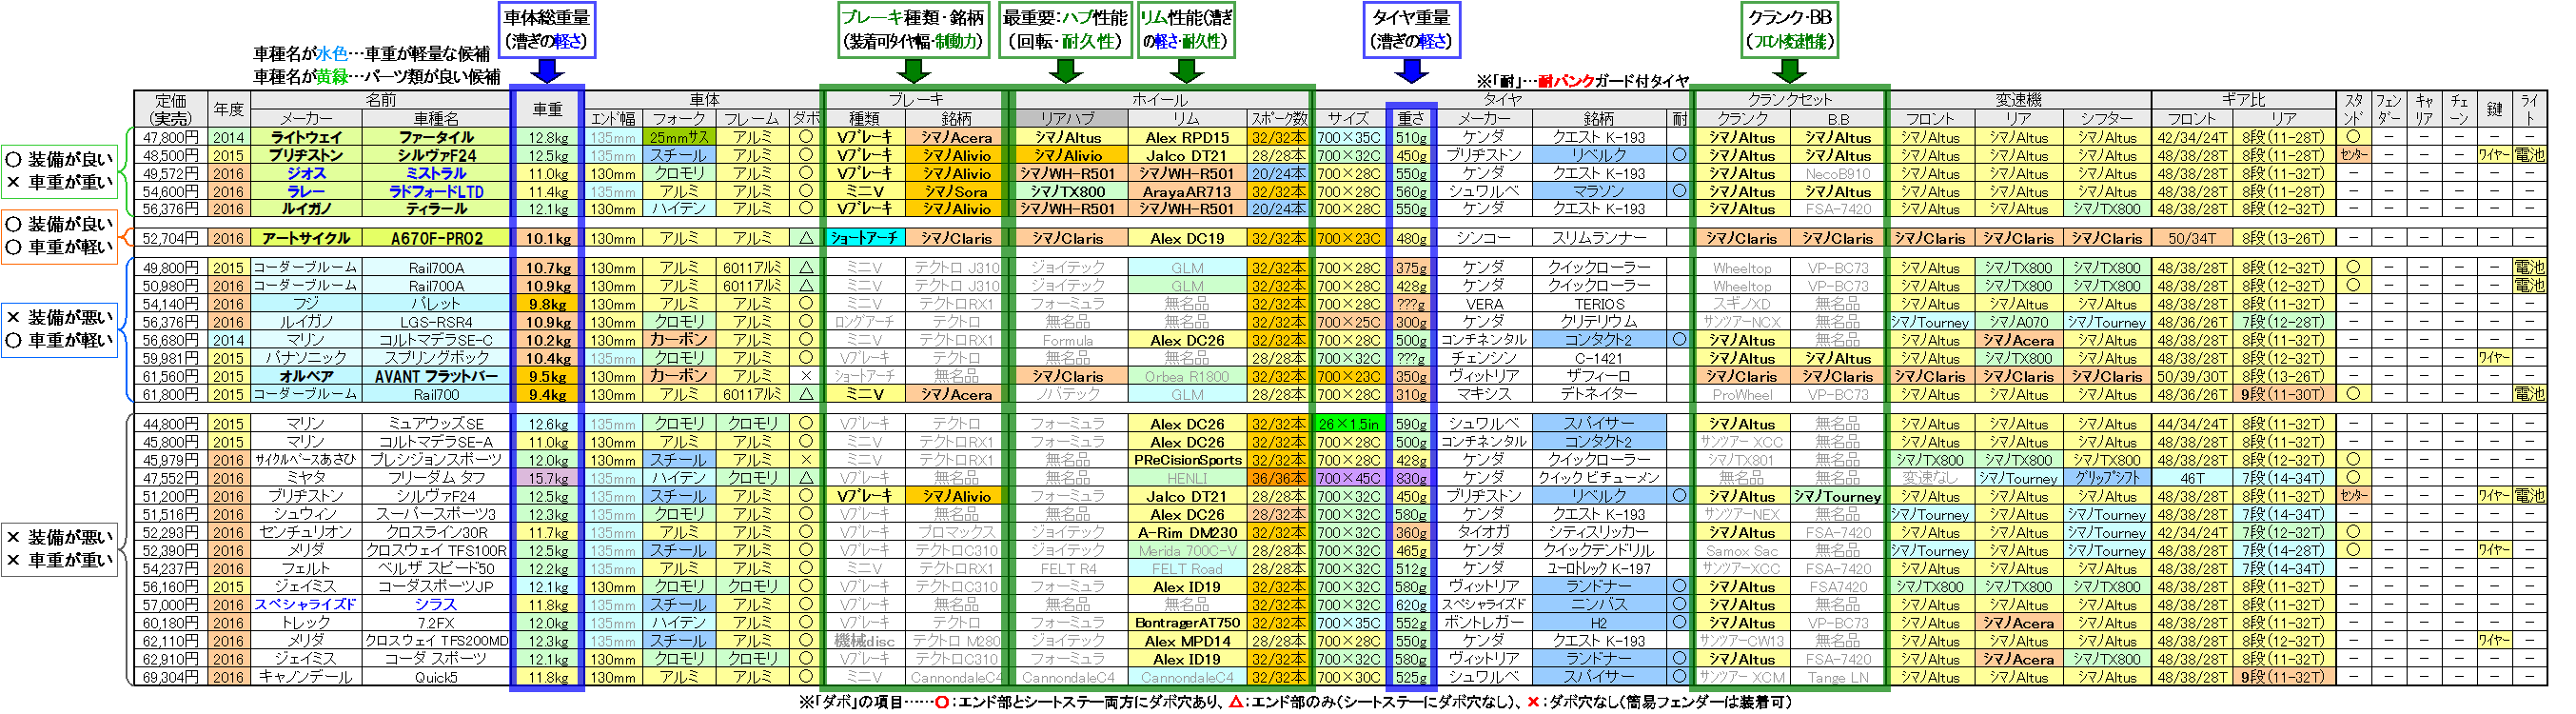
Task: Click the front gear ratio 50/39/30T
Action: click(2192, 376)
